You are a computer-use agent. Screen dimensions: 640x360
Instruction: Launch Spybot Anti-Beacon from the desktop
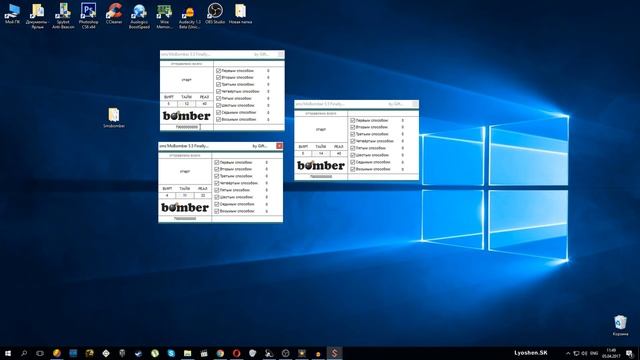click(x=63, y=16)
